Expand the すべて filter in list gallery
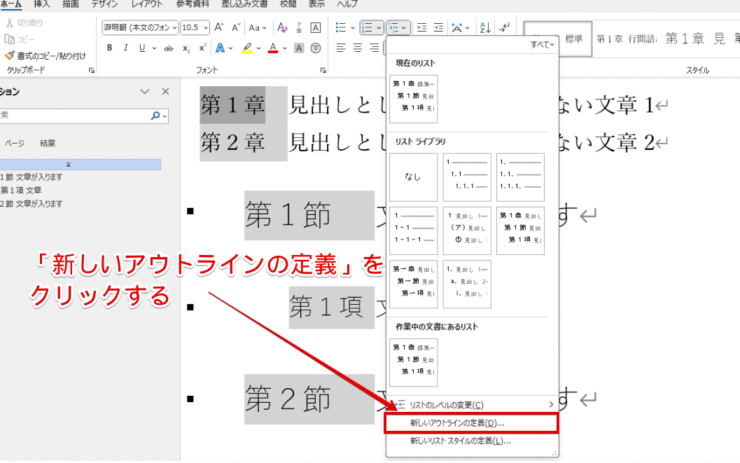Image resolution: width=740 pixels, height=463 pixels. point(541,45)
